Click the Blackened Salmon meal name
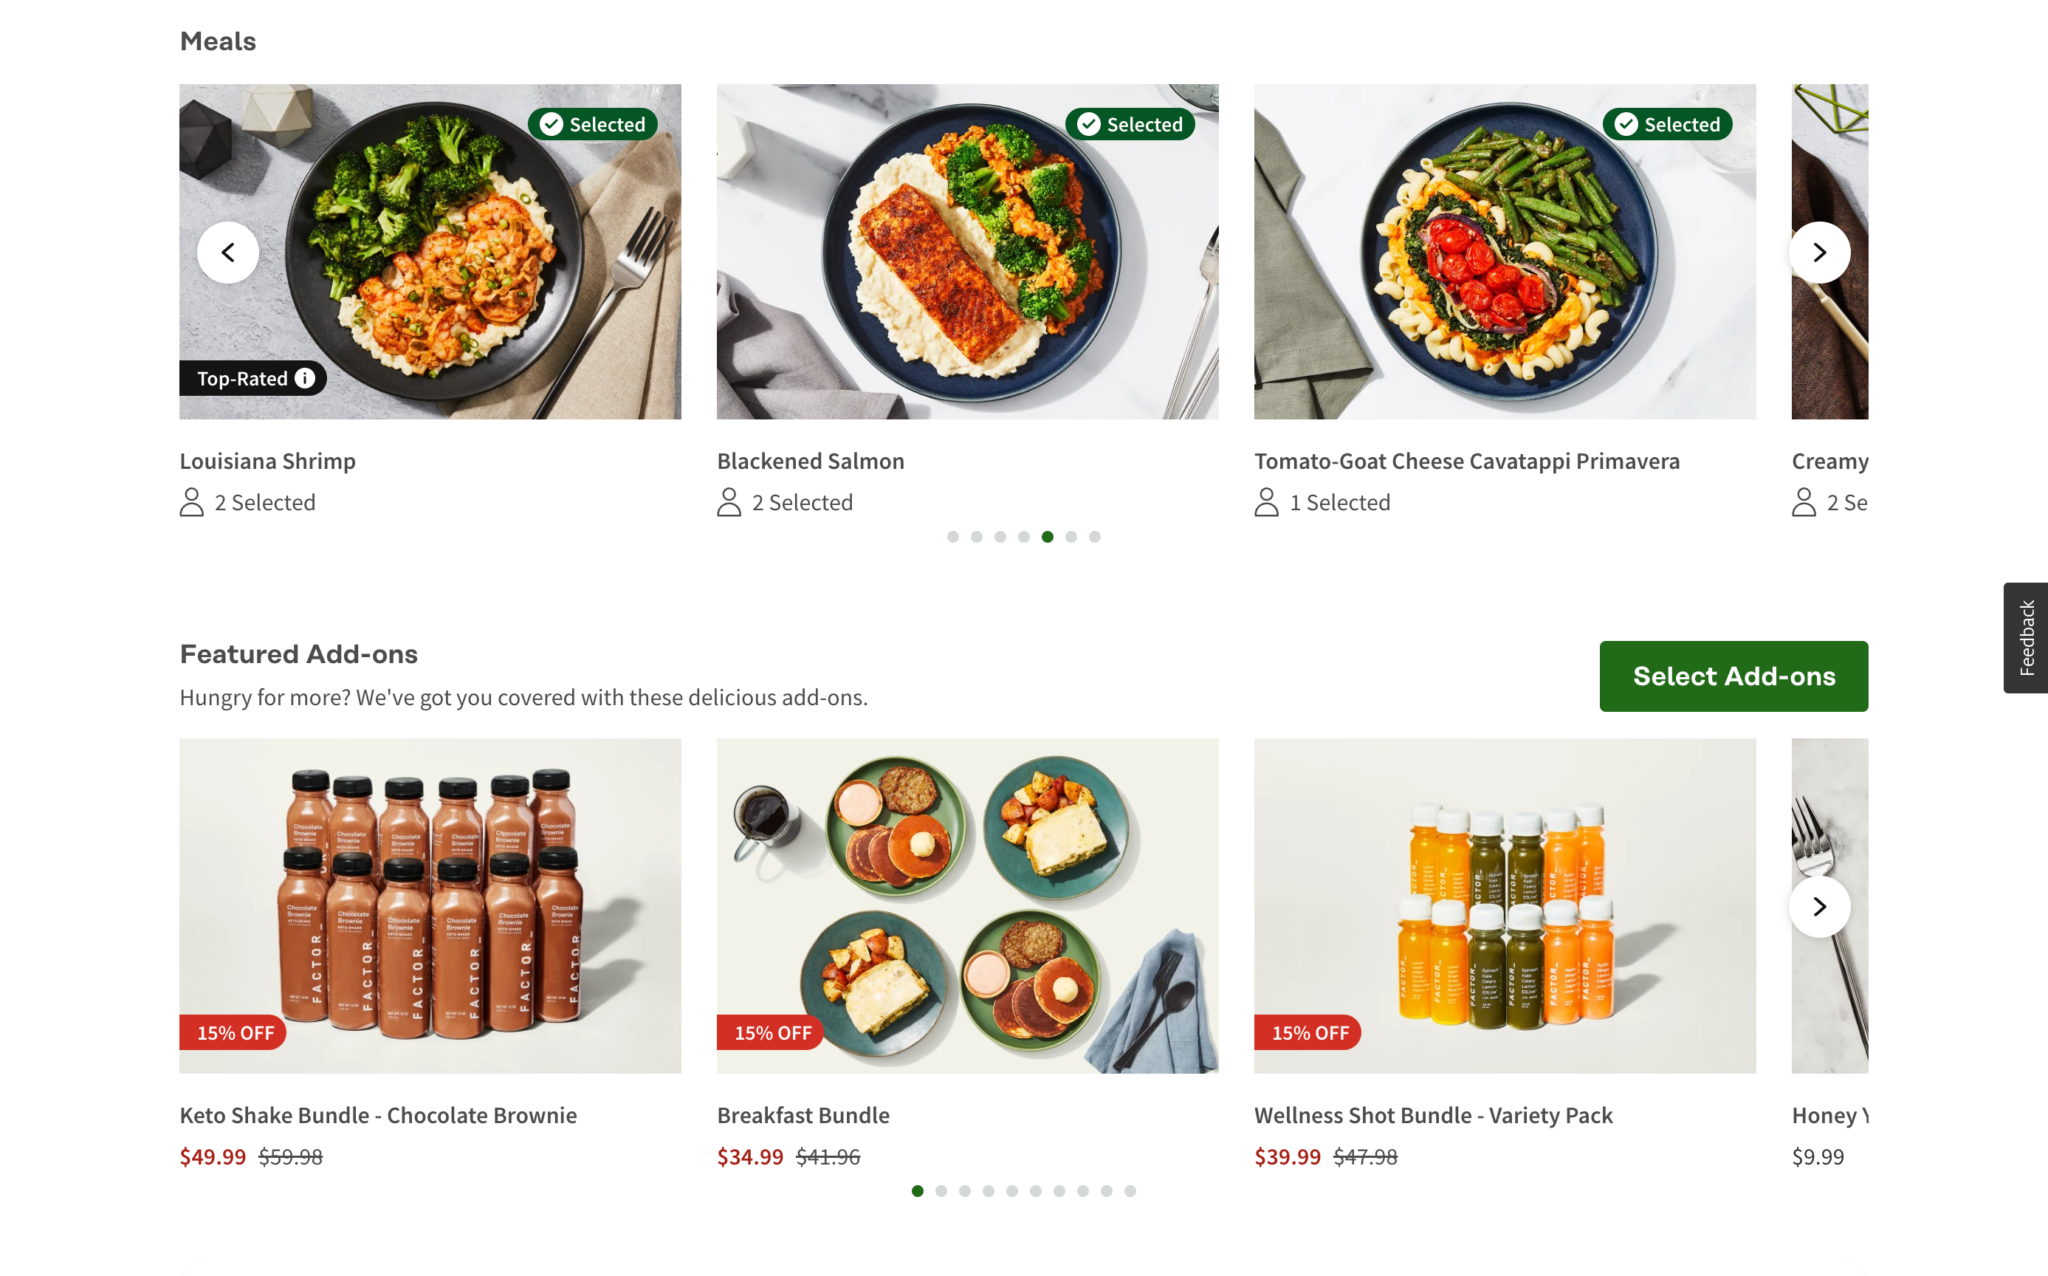The width and height of the screenshot is (2048, 1276). 810,461
